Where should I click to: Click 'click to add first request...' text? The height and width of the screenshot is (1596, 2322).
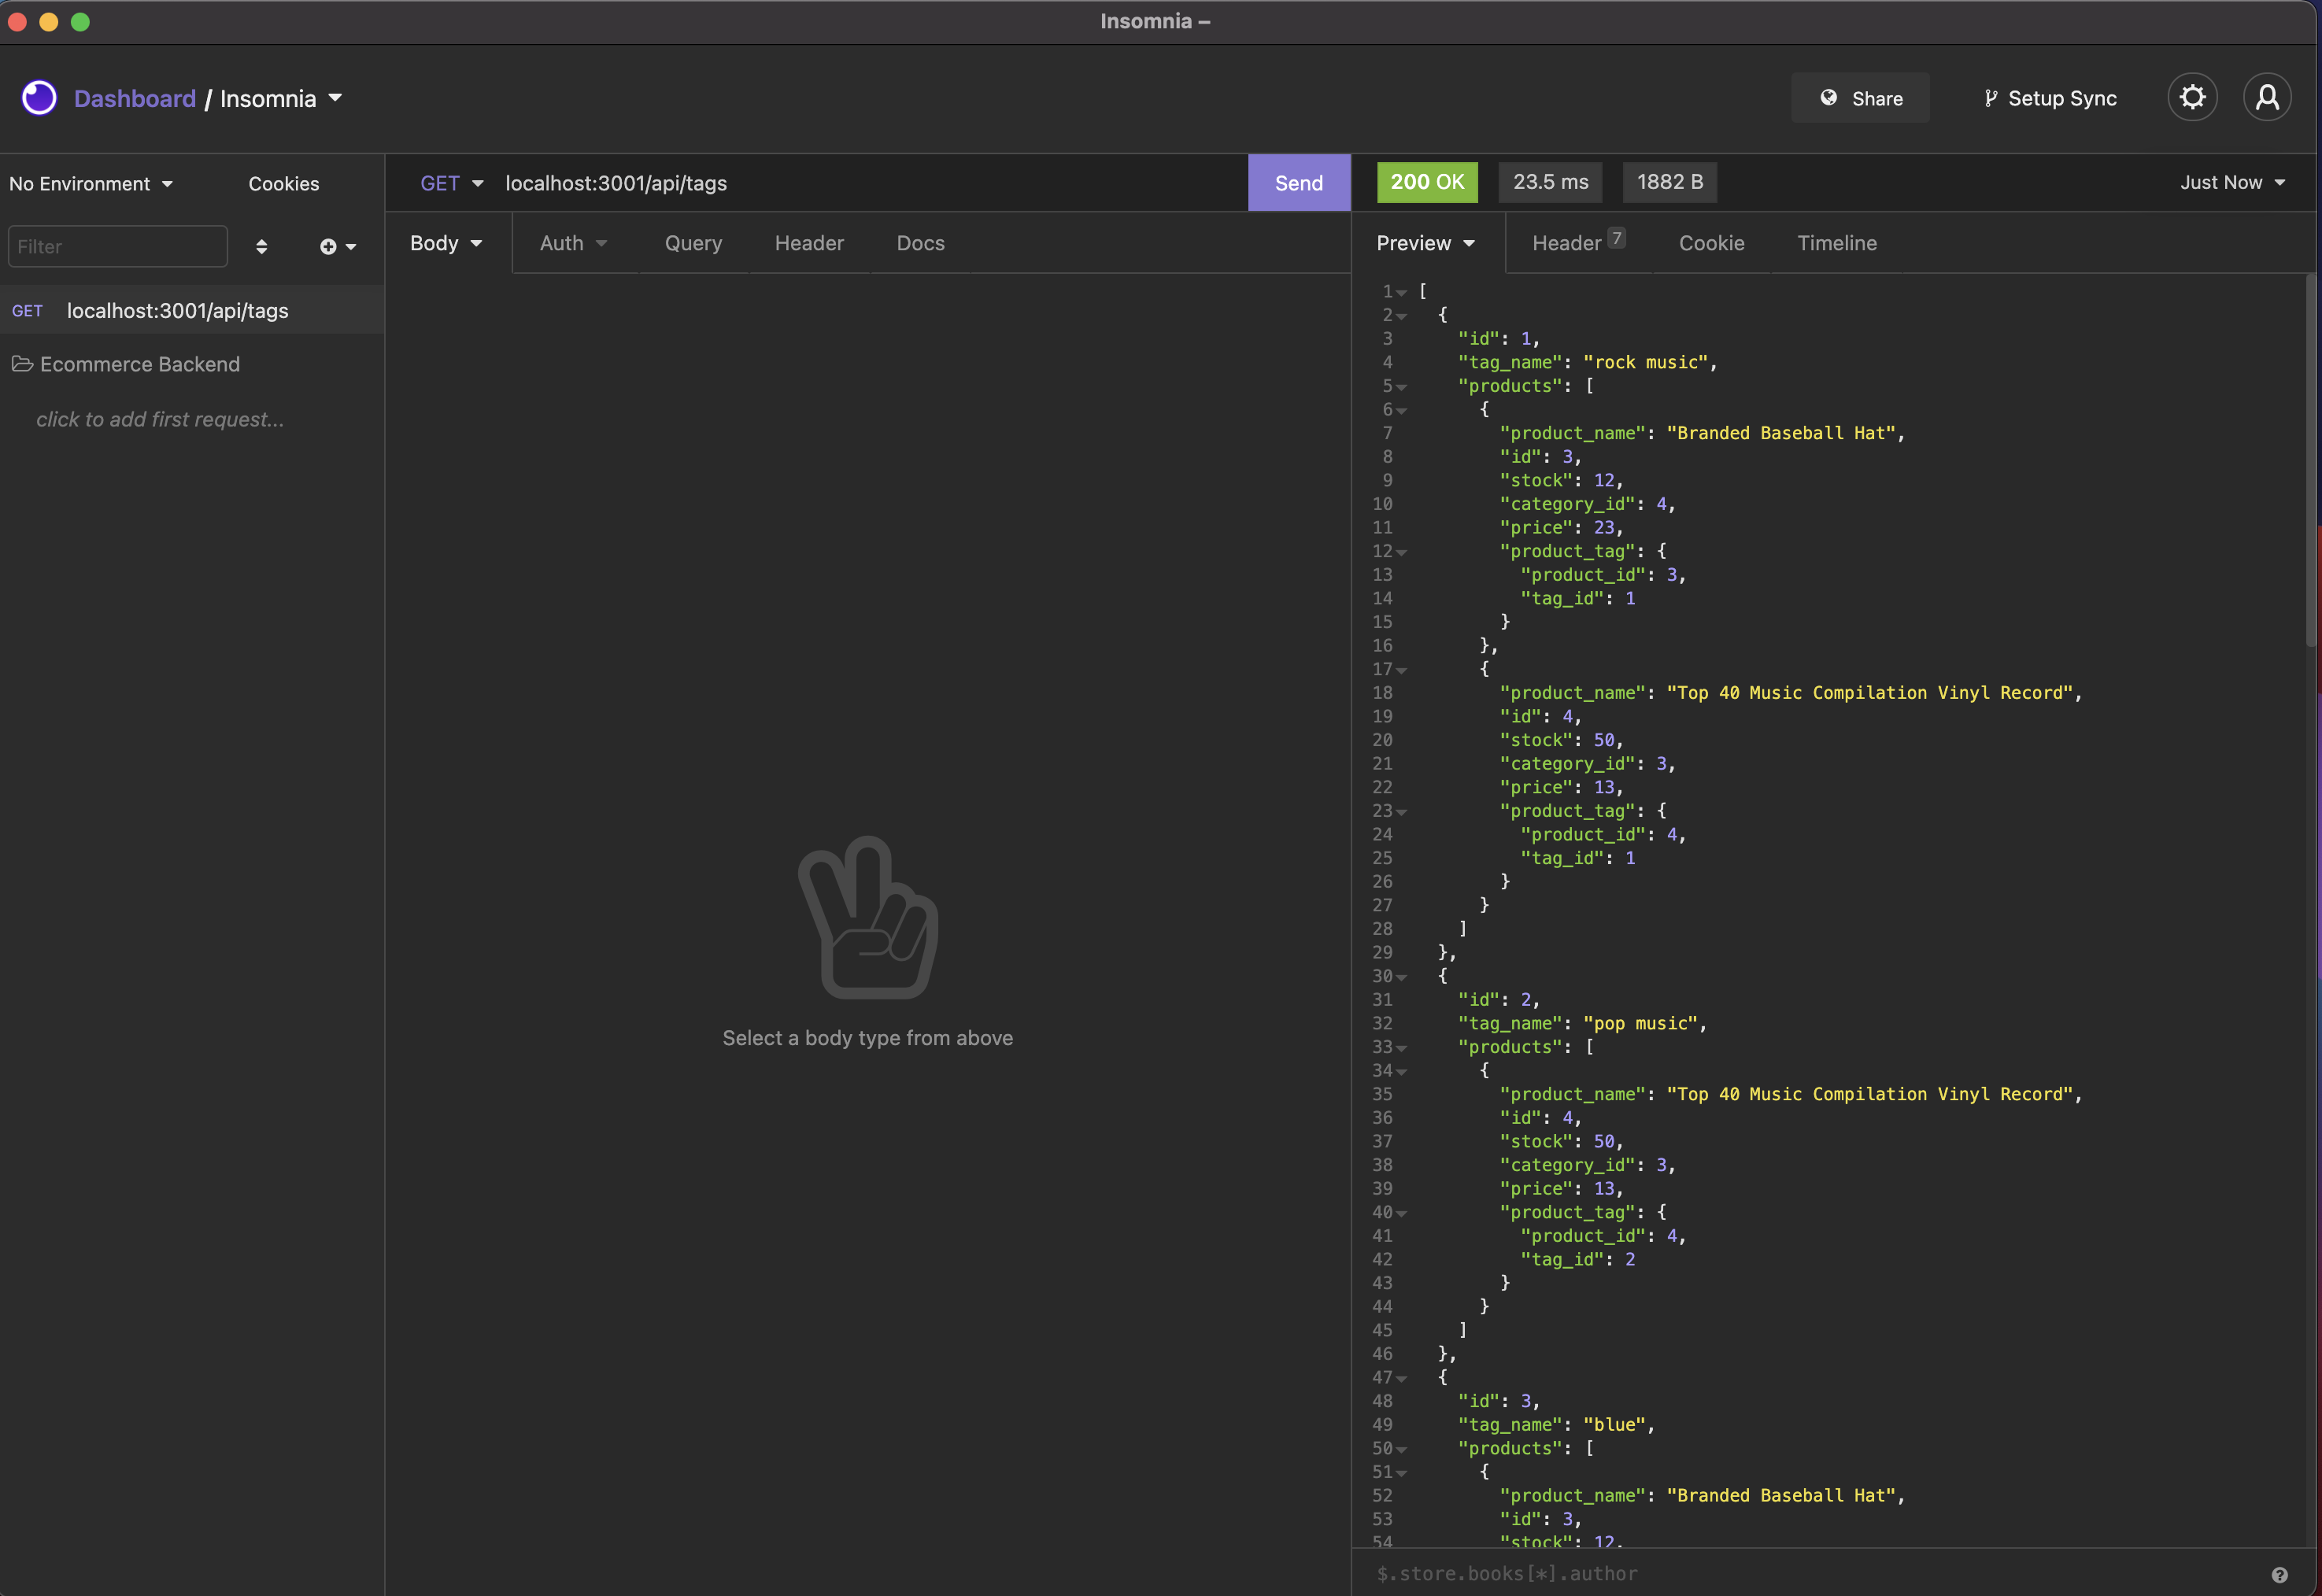(160, 419)
